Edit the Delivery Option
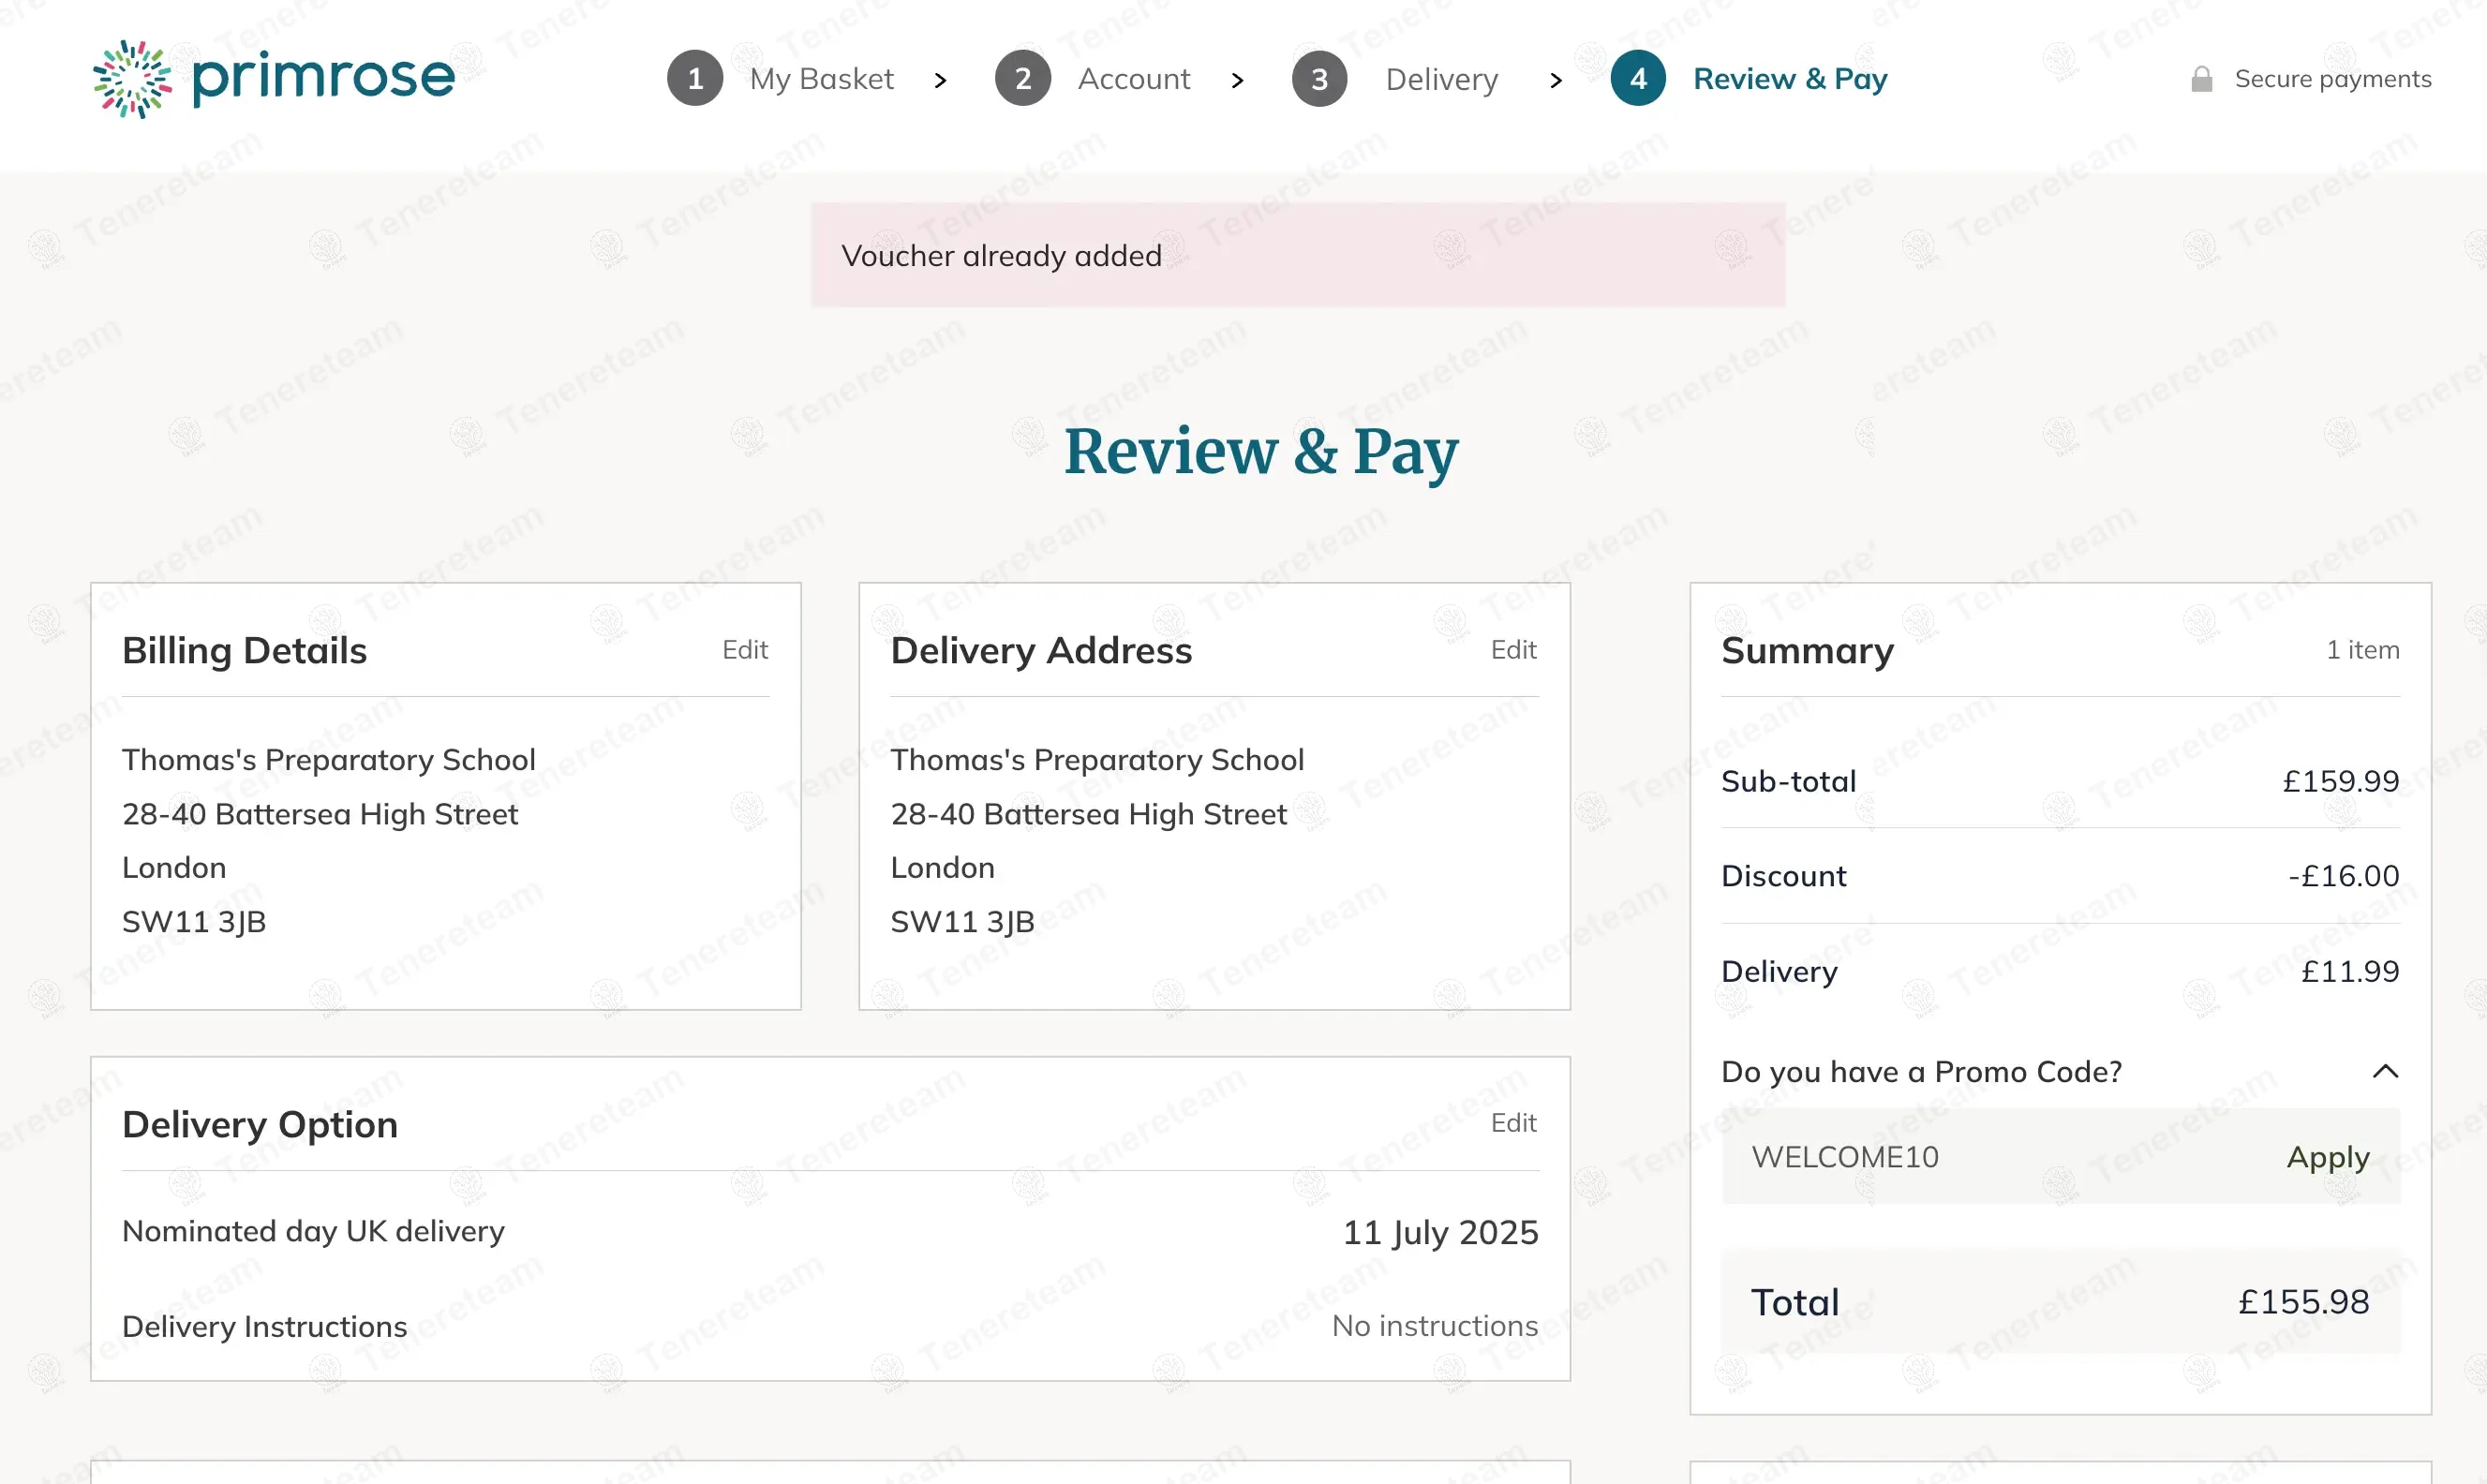This screenshot has height=1484, width=2487. click(1513, 1123)
